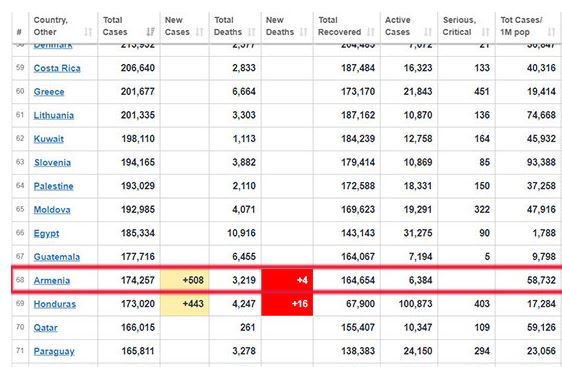
Task: Sort by Total Recovered arrows icon
Action: click(371, 32)
